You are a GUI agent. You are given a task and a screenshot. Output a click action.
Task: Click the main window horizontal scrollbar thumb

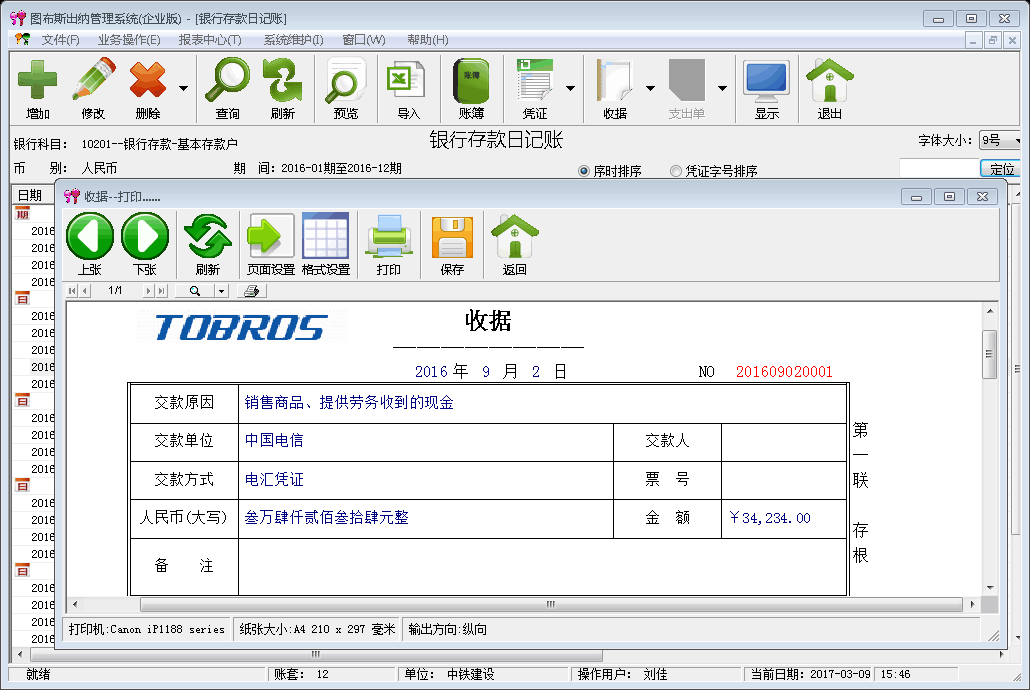[316, 655]
